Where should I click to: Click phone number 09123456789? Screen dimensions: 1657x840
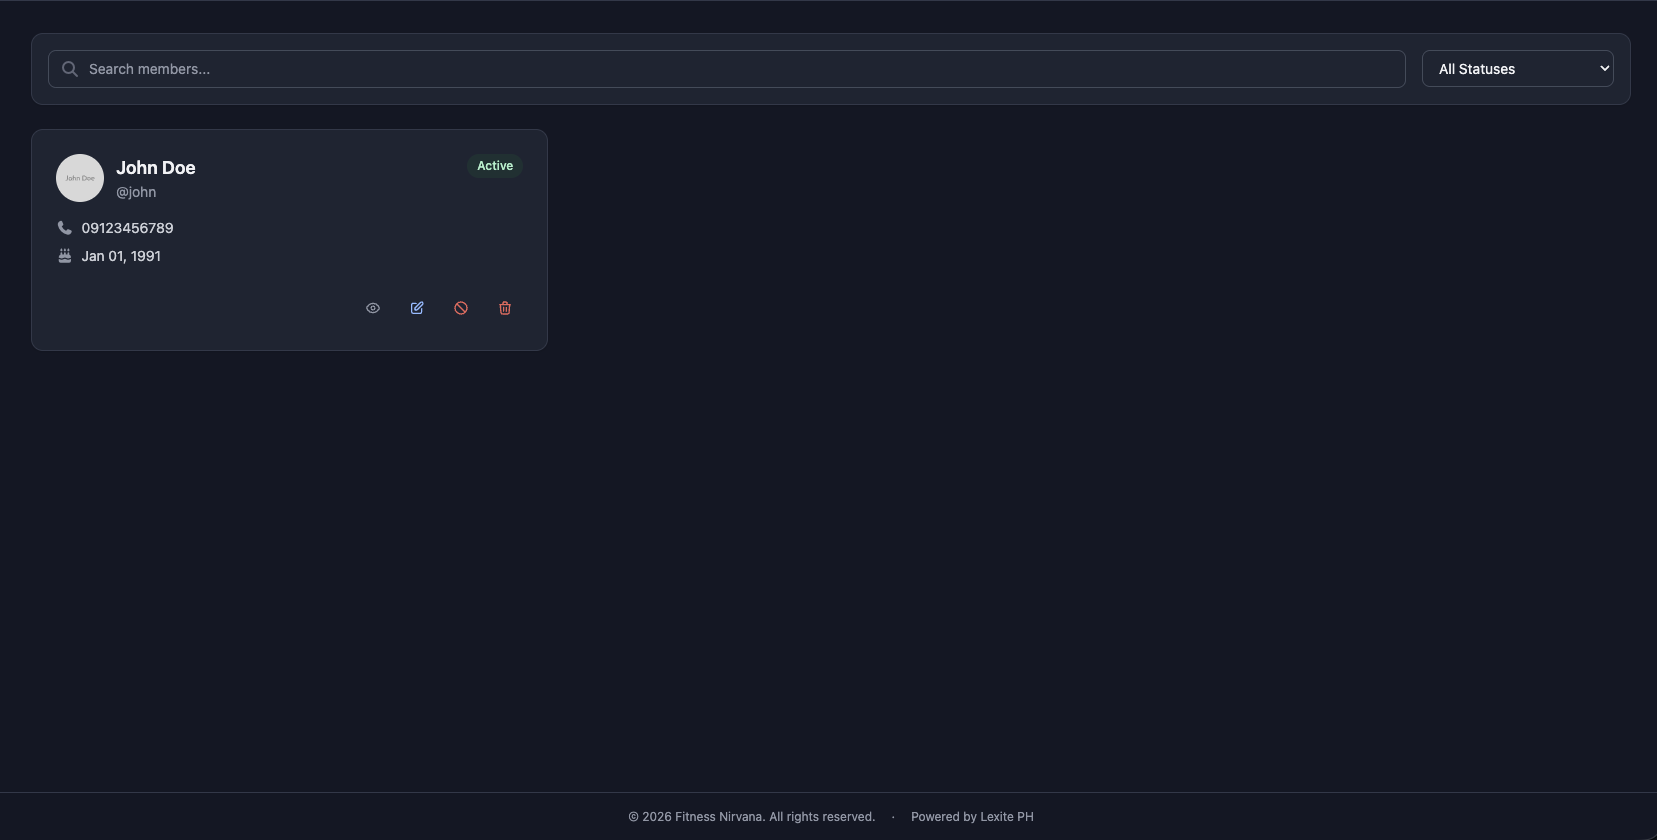coord(127,228)
